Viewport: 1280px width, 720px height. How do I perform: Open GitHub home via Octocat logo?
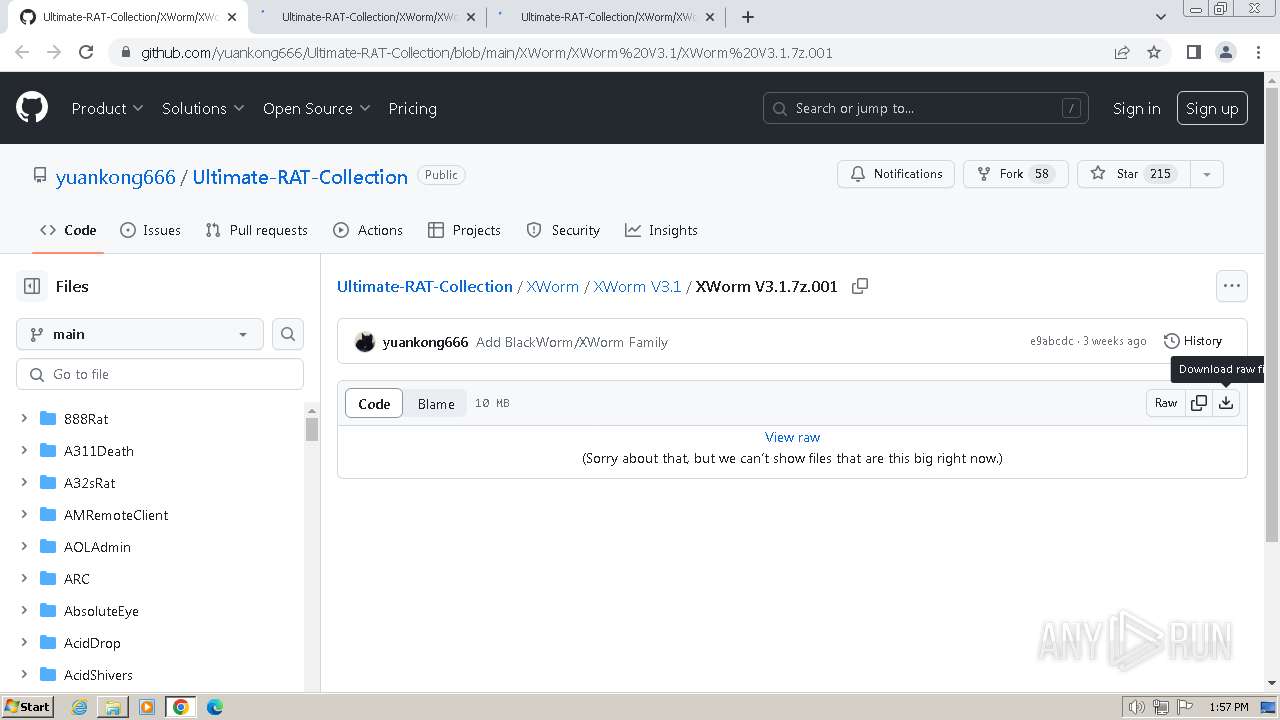(32, 108)
